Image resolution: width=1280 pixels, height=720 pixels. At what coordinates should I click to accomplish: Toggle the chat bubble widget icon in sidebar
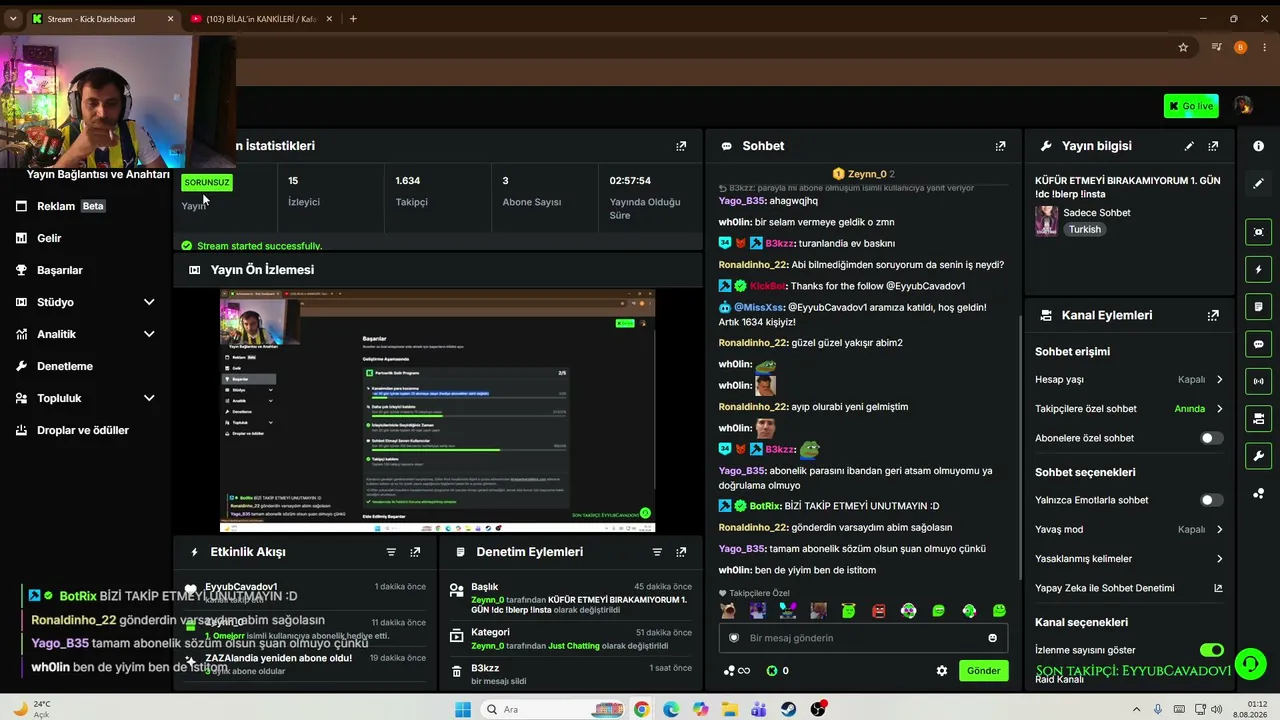pyautogui.click(x=1258, y=344)
